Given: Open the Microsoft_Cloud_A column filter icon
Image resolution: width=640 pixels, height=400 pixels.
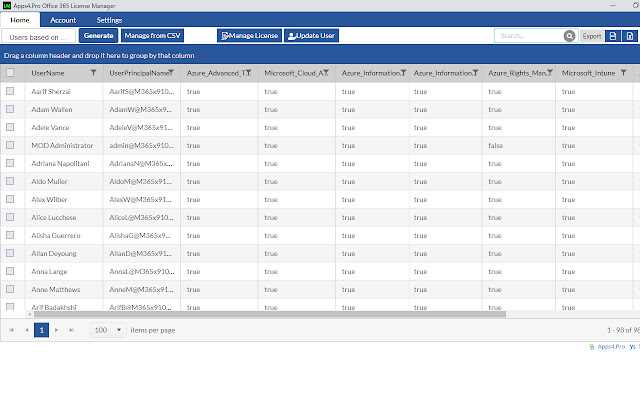Looking at the screenshot, I should [x=326, y=73].
